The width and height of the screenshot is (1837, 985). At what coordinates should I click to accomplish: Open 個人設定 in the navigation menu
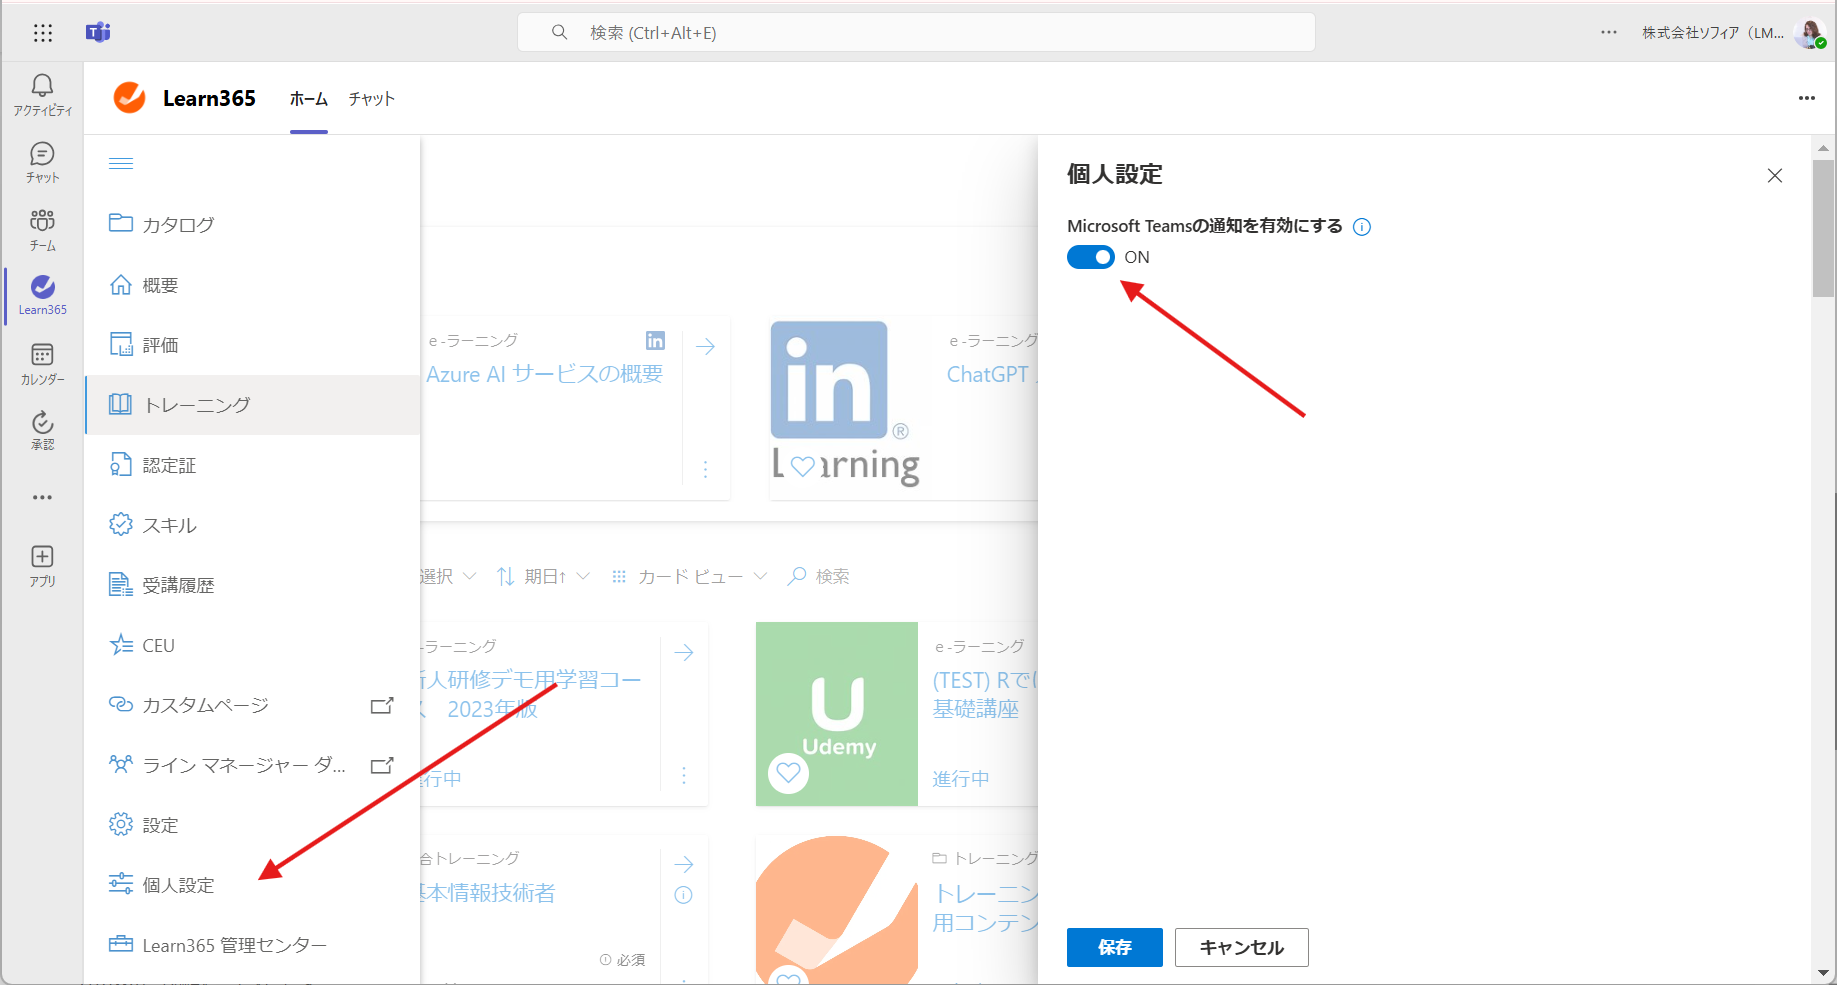click(x=252, y=885)
